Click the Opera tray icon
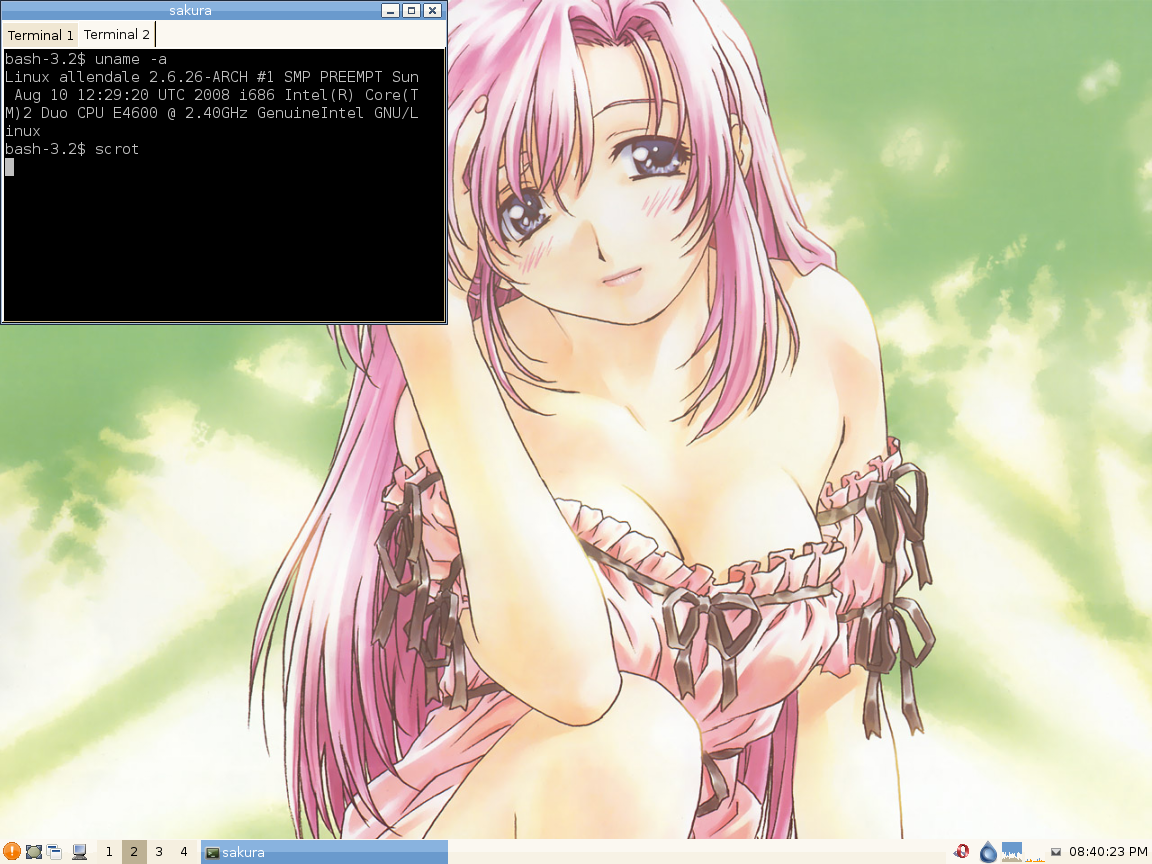The image size is (1152, 864). (961, 852)
